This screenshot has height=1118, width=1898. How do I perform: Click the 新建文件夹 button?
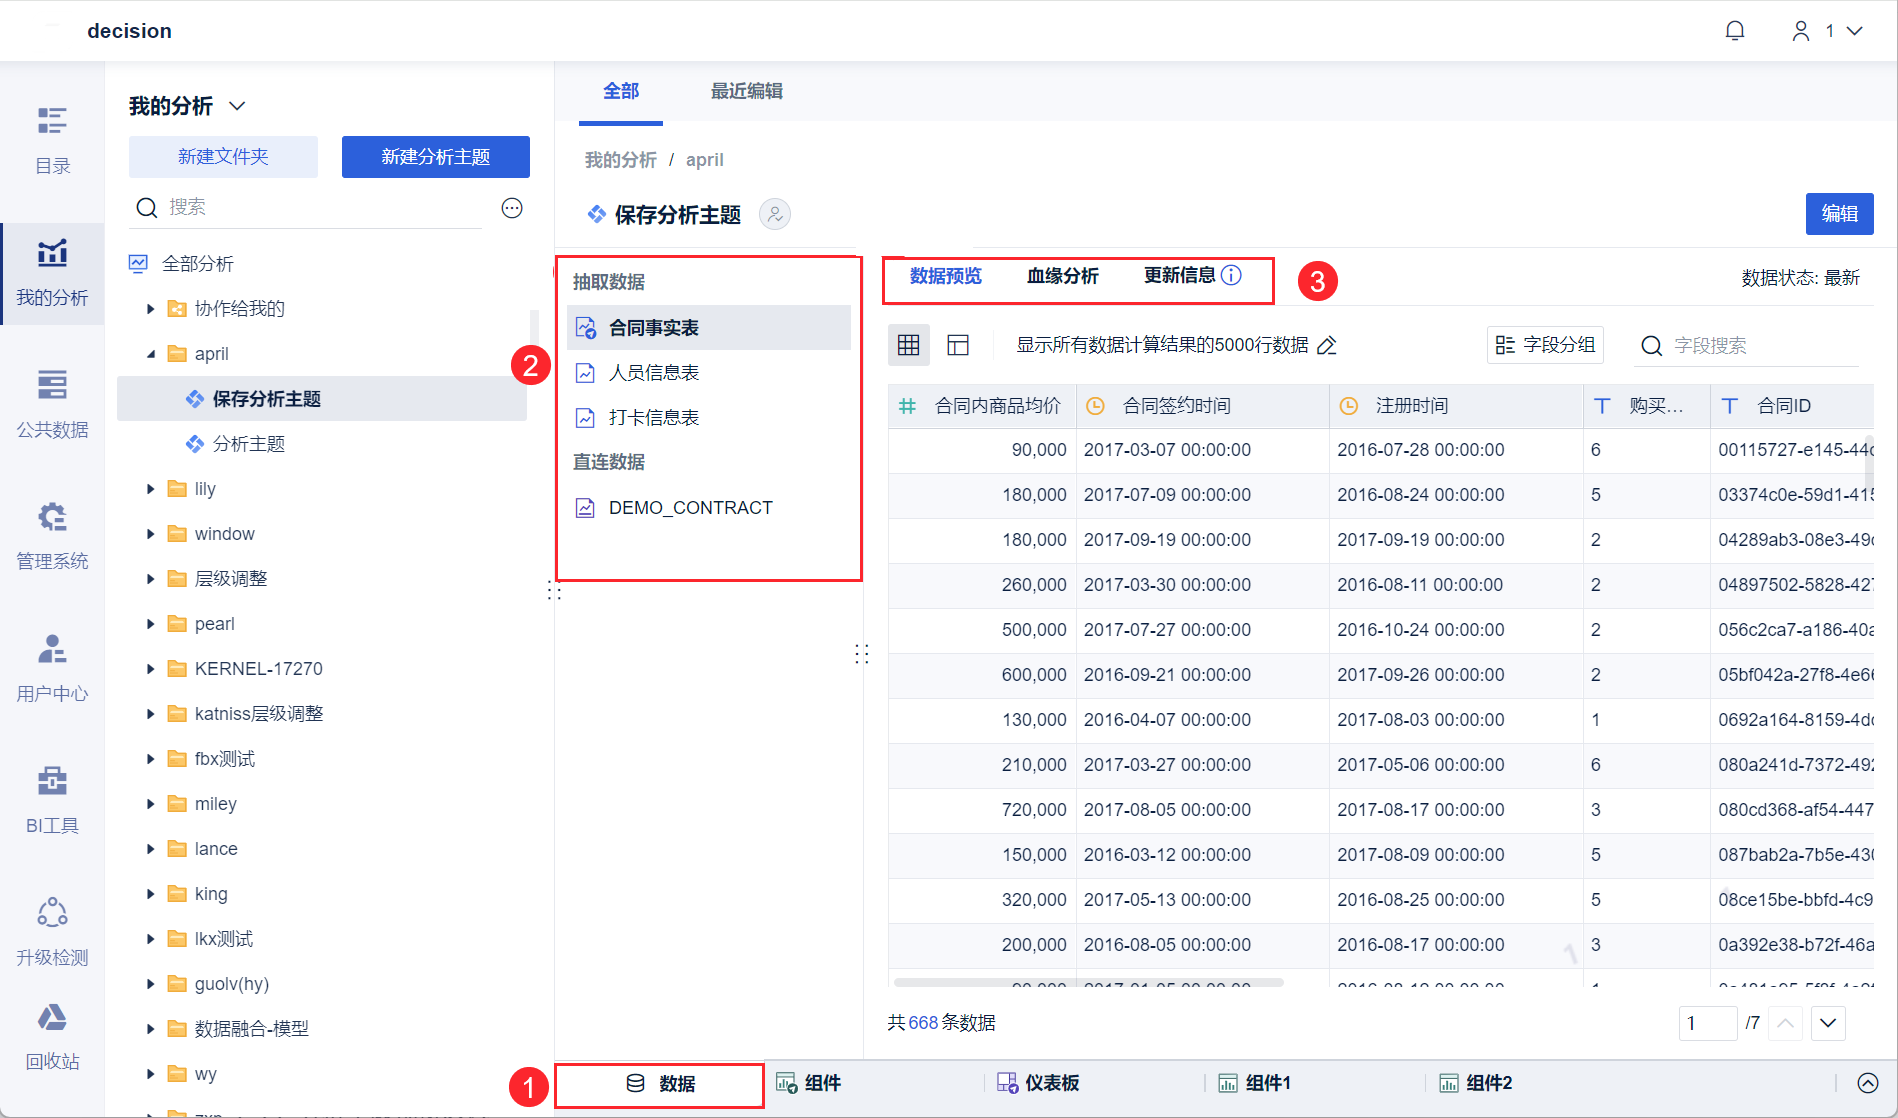[x=223, y=157]
